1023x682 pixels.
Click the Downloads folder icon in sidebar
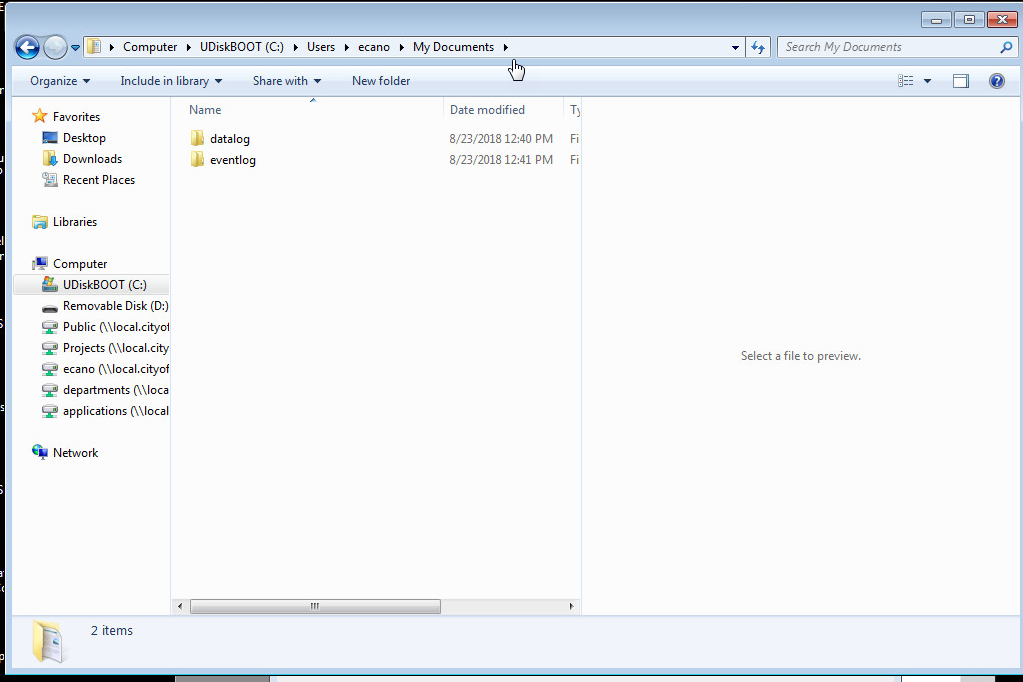[50, 159]
